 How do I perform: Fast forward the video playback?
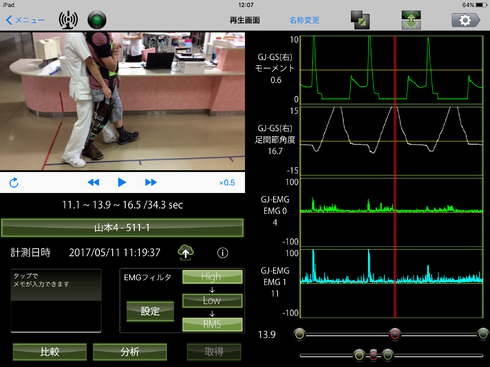151,182
